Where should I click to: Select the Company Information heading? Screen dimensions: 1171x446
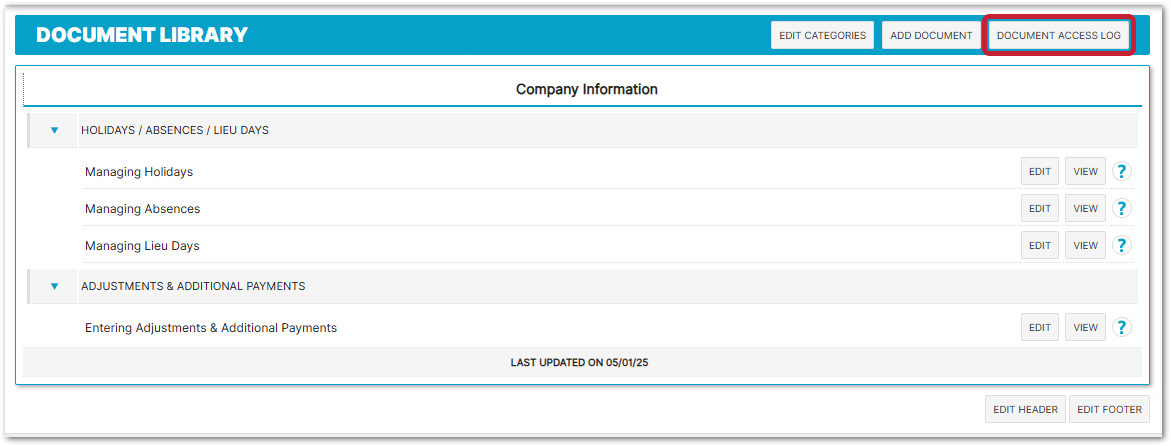coord(586,89)
